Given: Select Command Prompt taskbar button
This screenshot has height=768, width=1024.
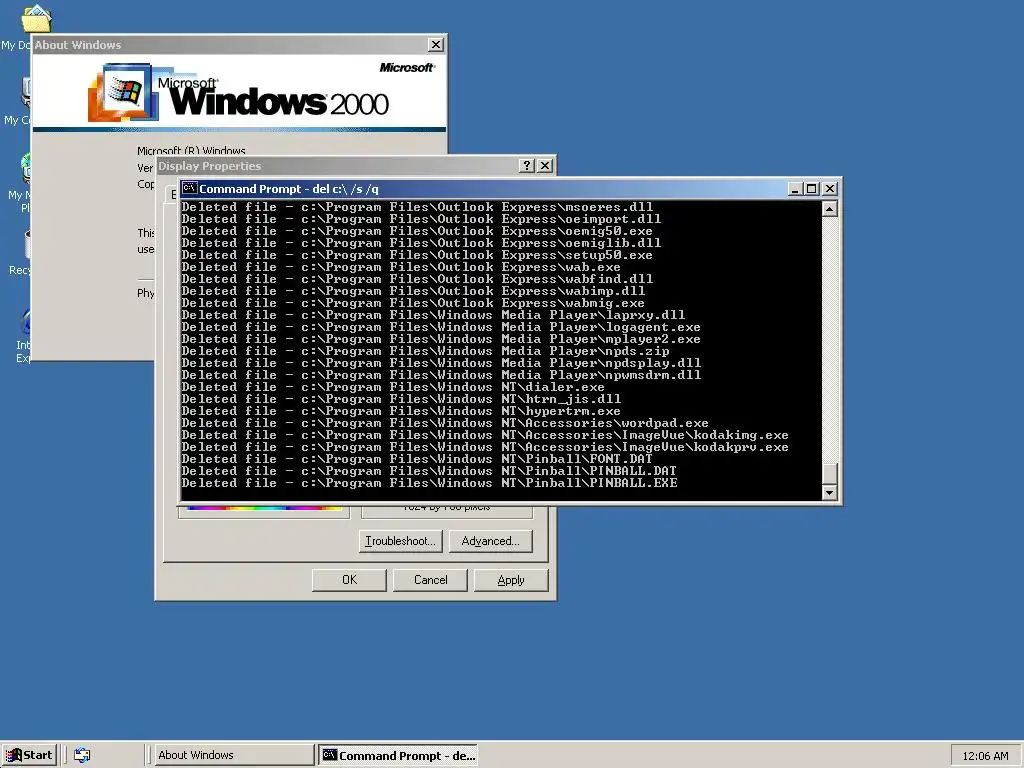Looking at the screenshot, I should click(x=398, y=755).
